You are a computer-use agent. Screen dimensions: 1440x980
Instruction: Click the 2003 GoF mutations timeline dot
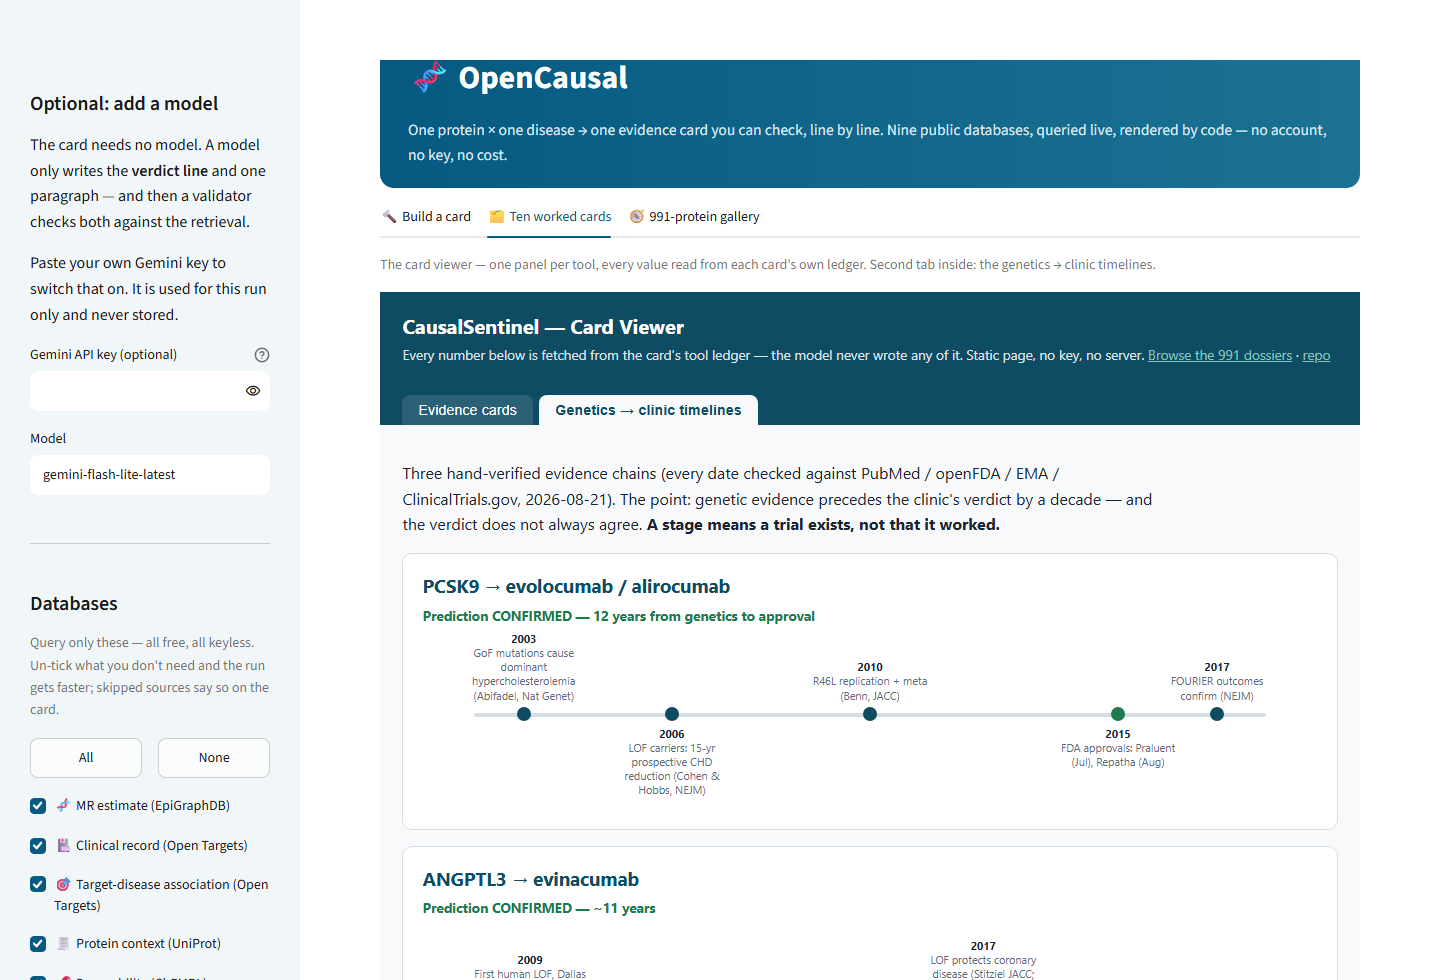524,714
